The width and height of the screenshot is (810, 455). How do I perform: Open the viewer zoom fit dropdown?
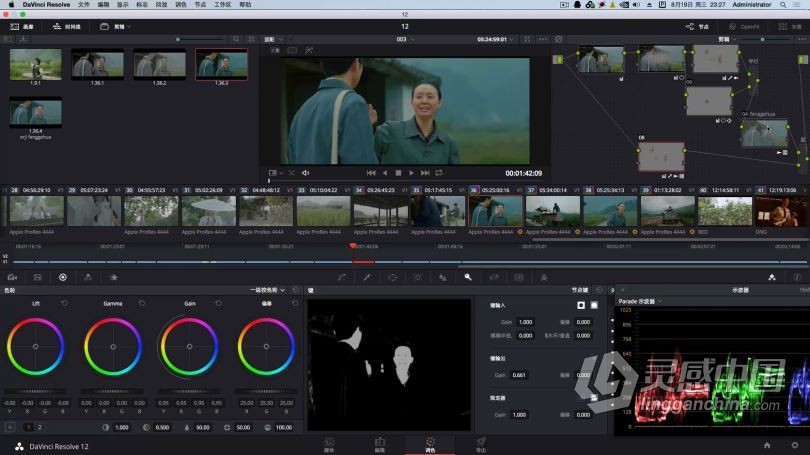[x=273, y=39]
